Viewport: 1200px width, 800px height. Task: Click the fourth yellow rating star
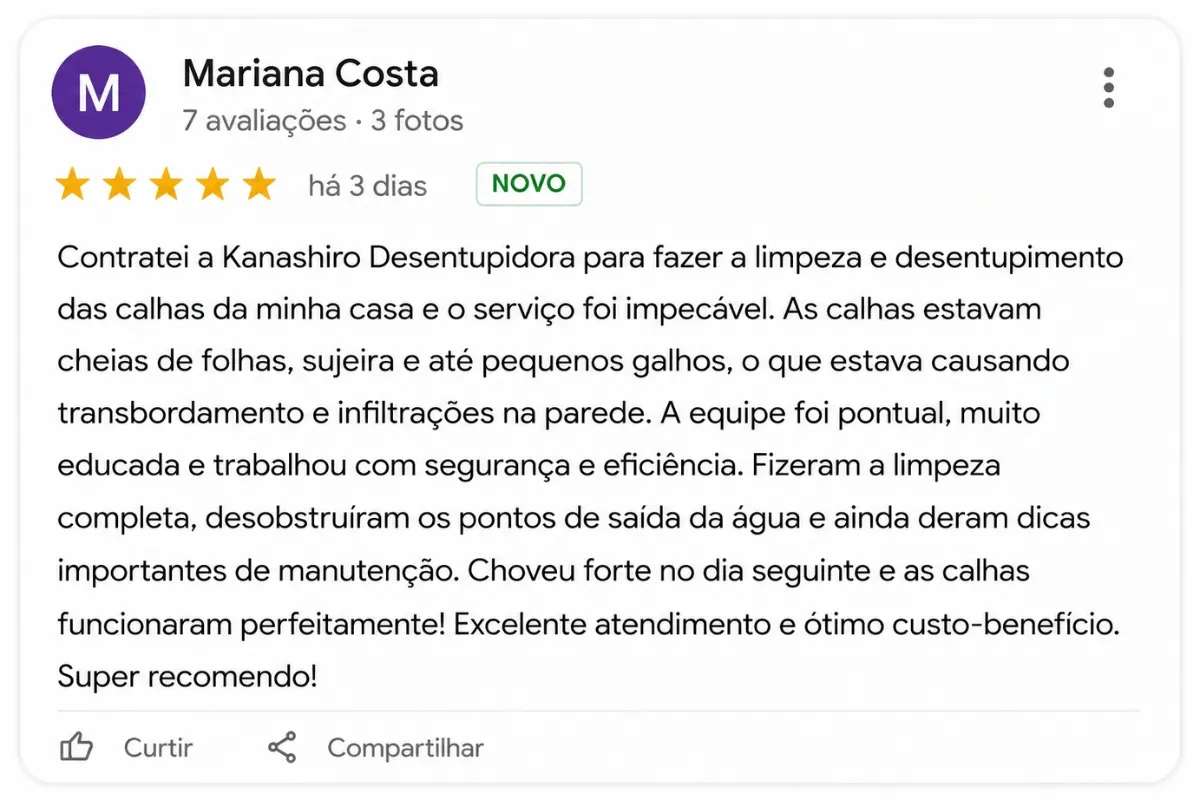212,185
